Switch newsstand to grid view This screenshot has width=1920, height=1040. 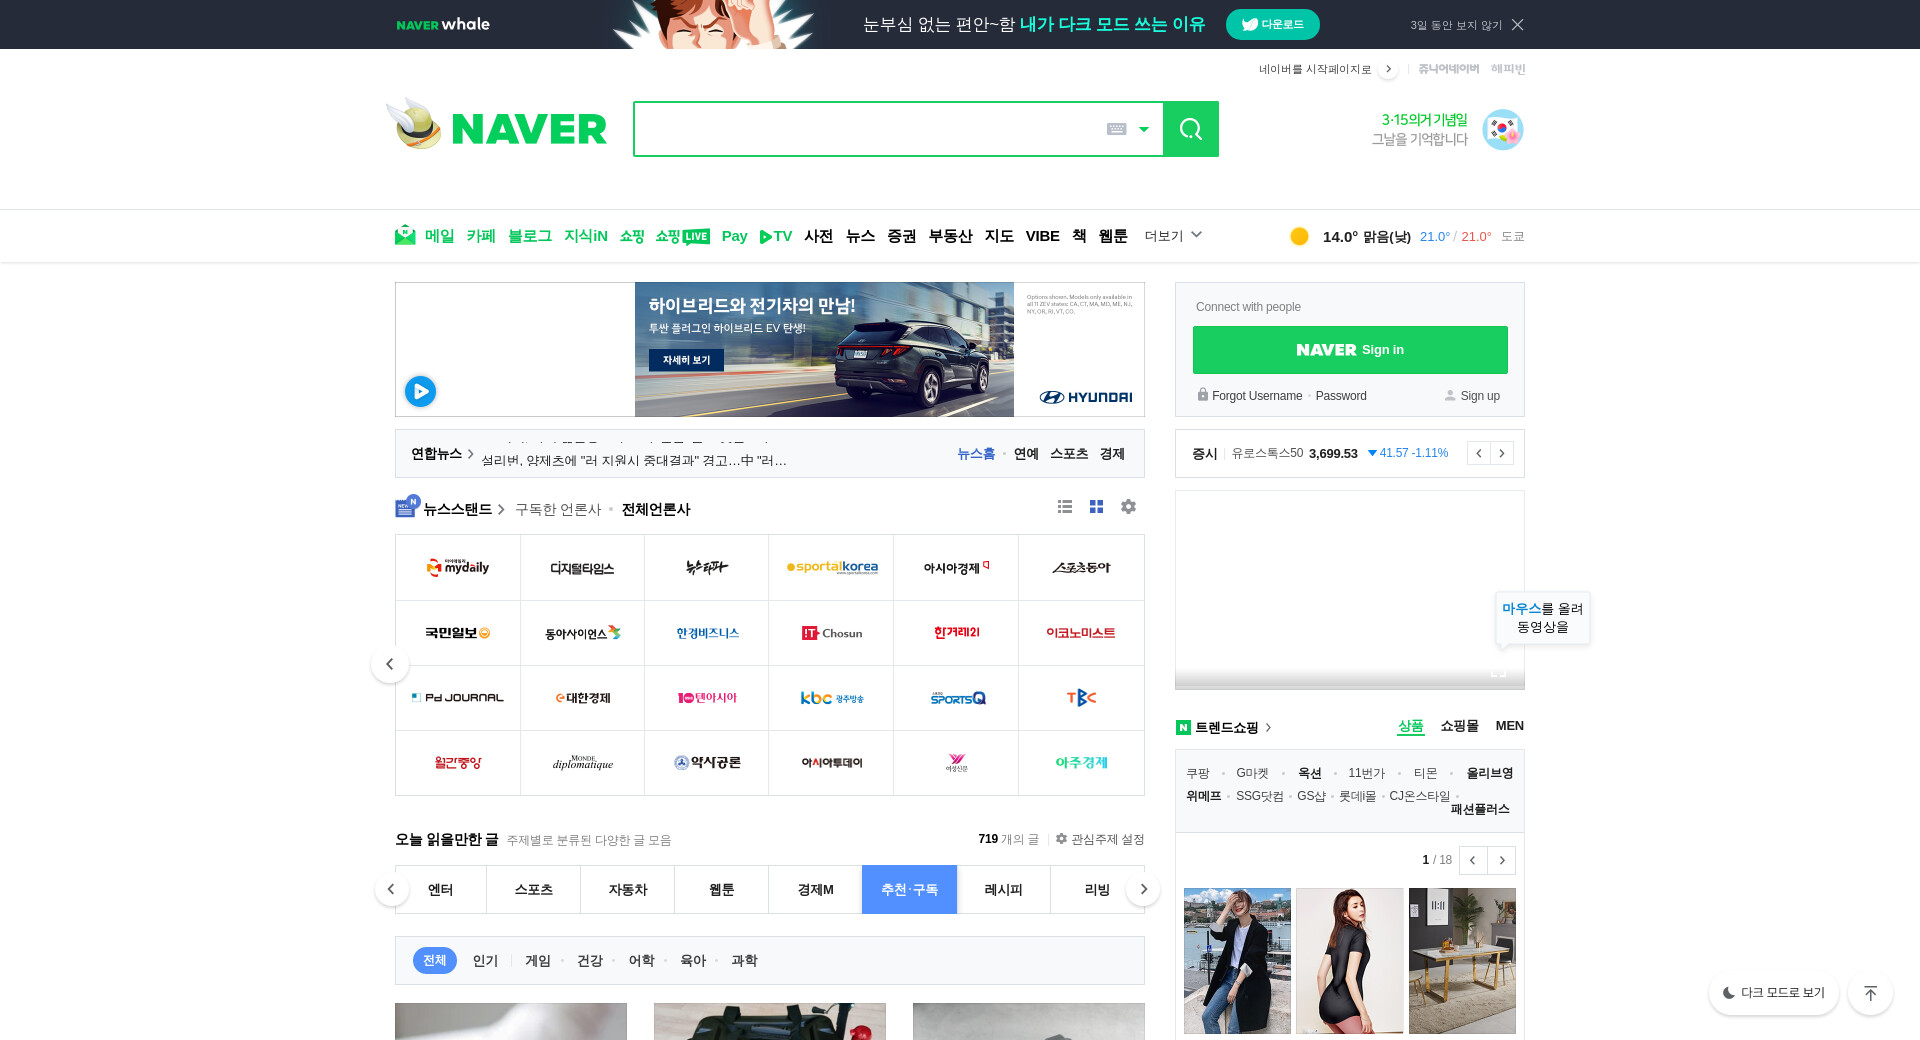(x=1096, y=507)
